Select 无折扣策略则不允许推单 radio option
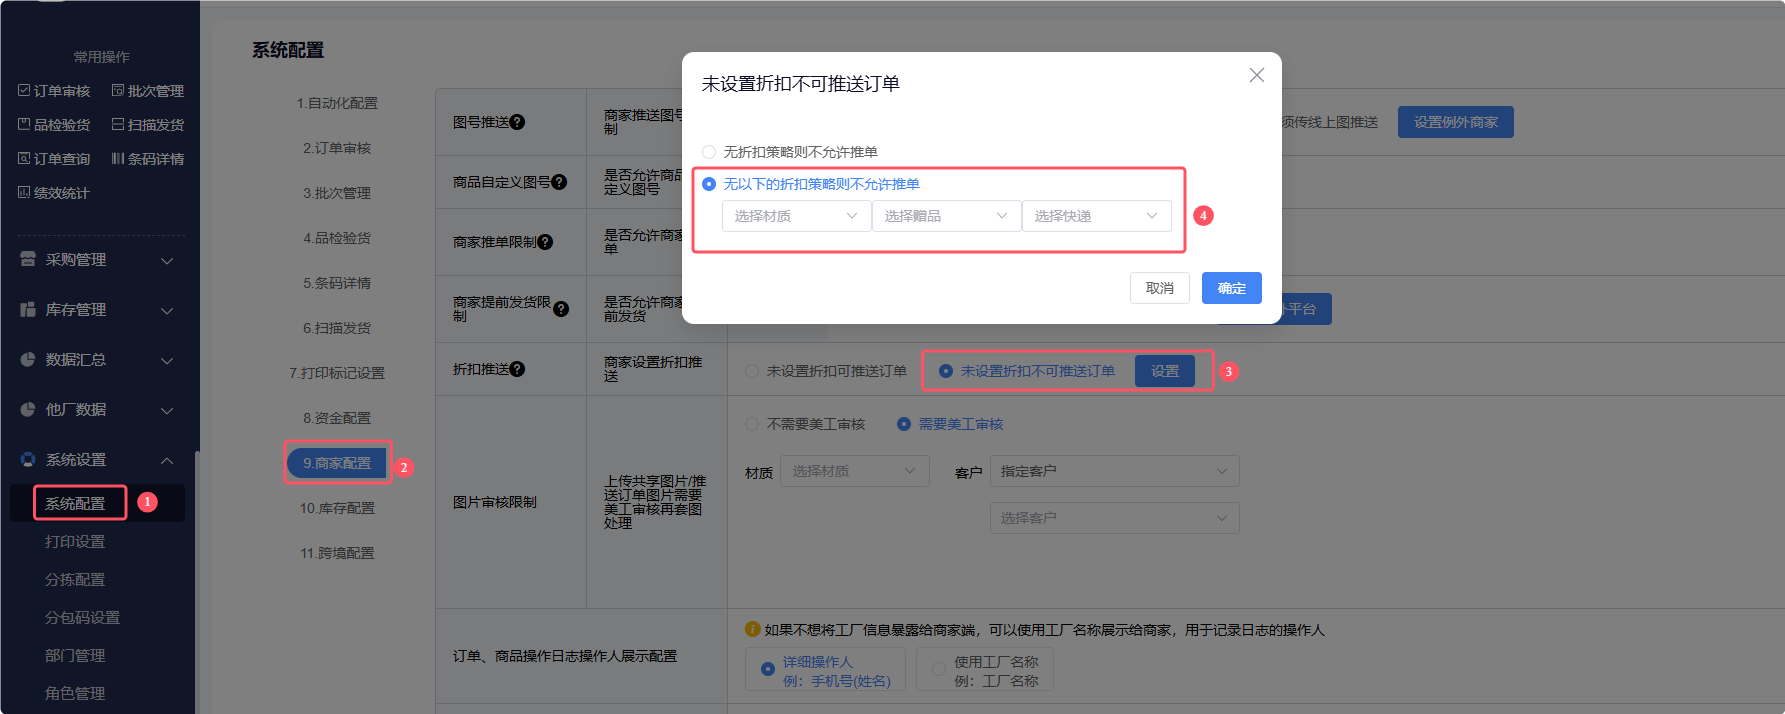 coord(709,152)
